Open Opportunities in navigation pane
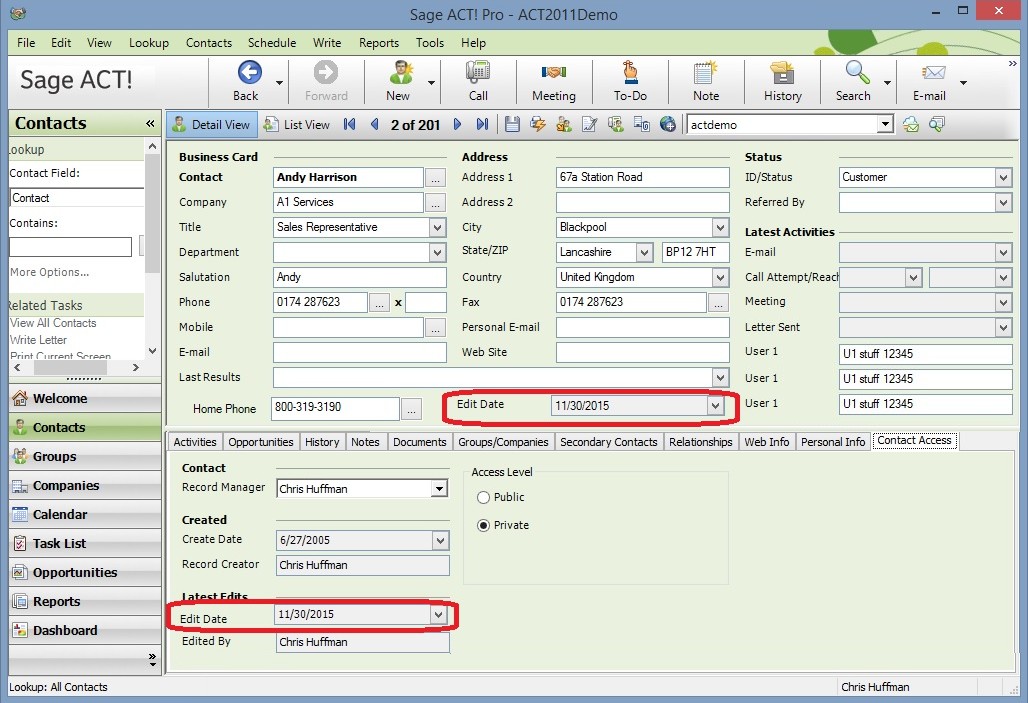The image size is (1028, 703). tap(85, 572)
